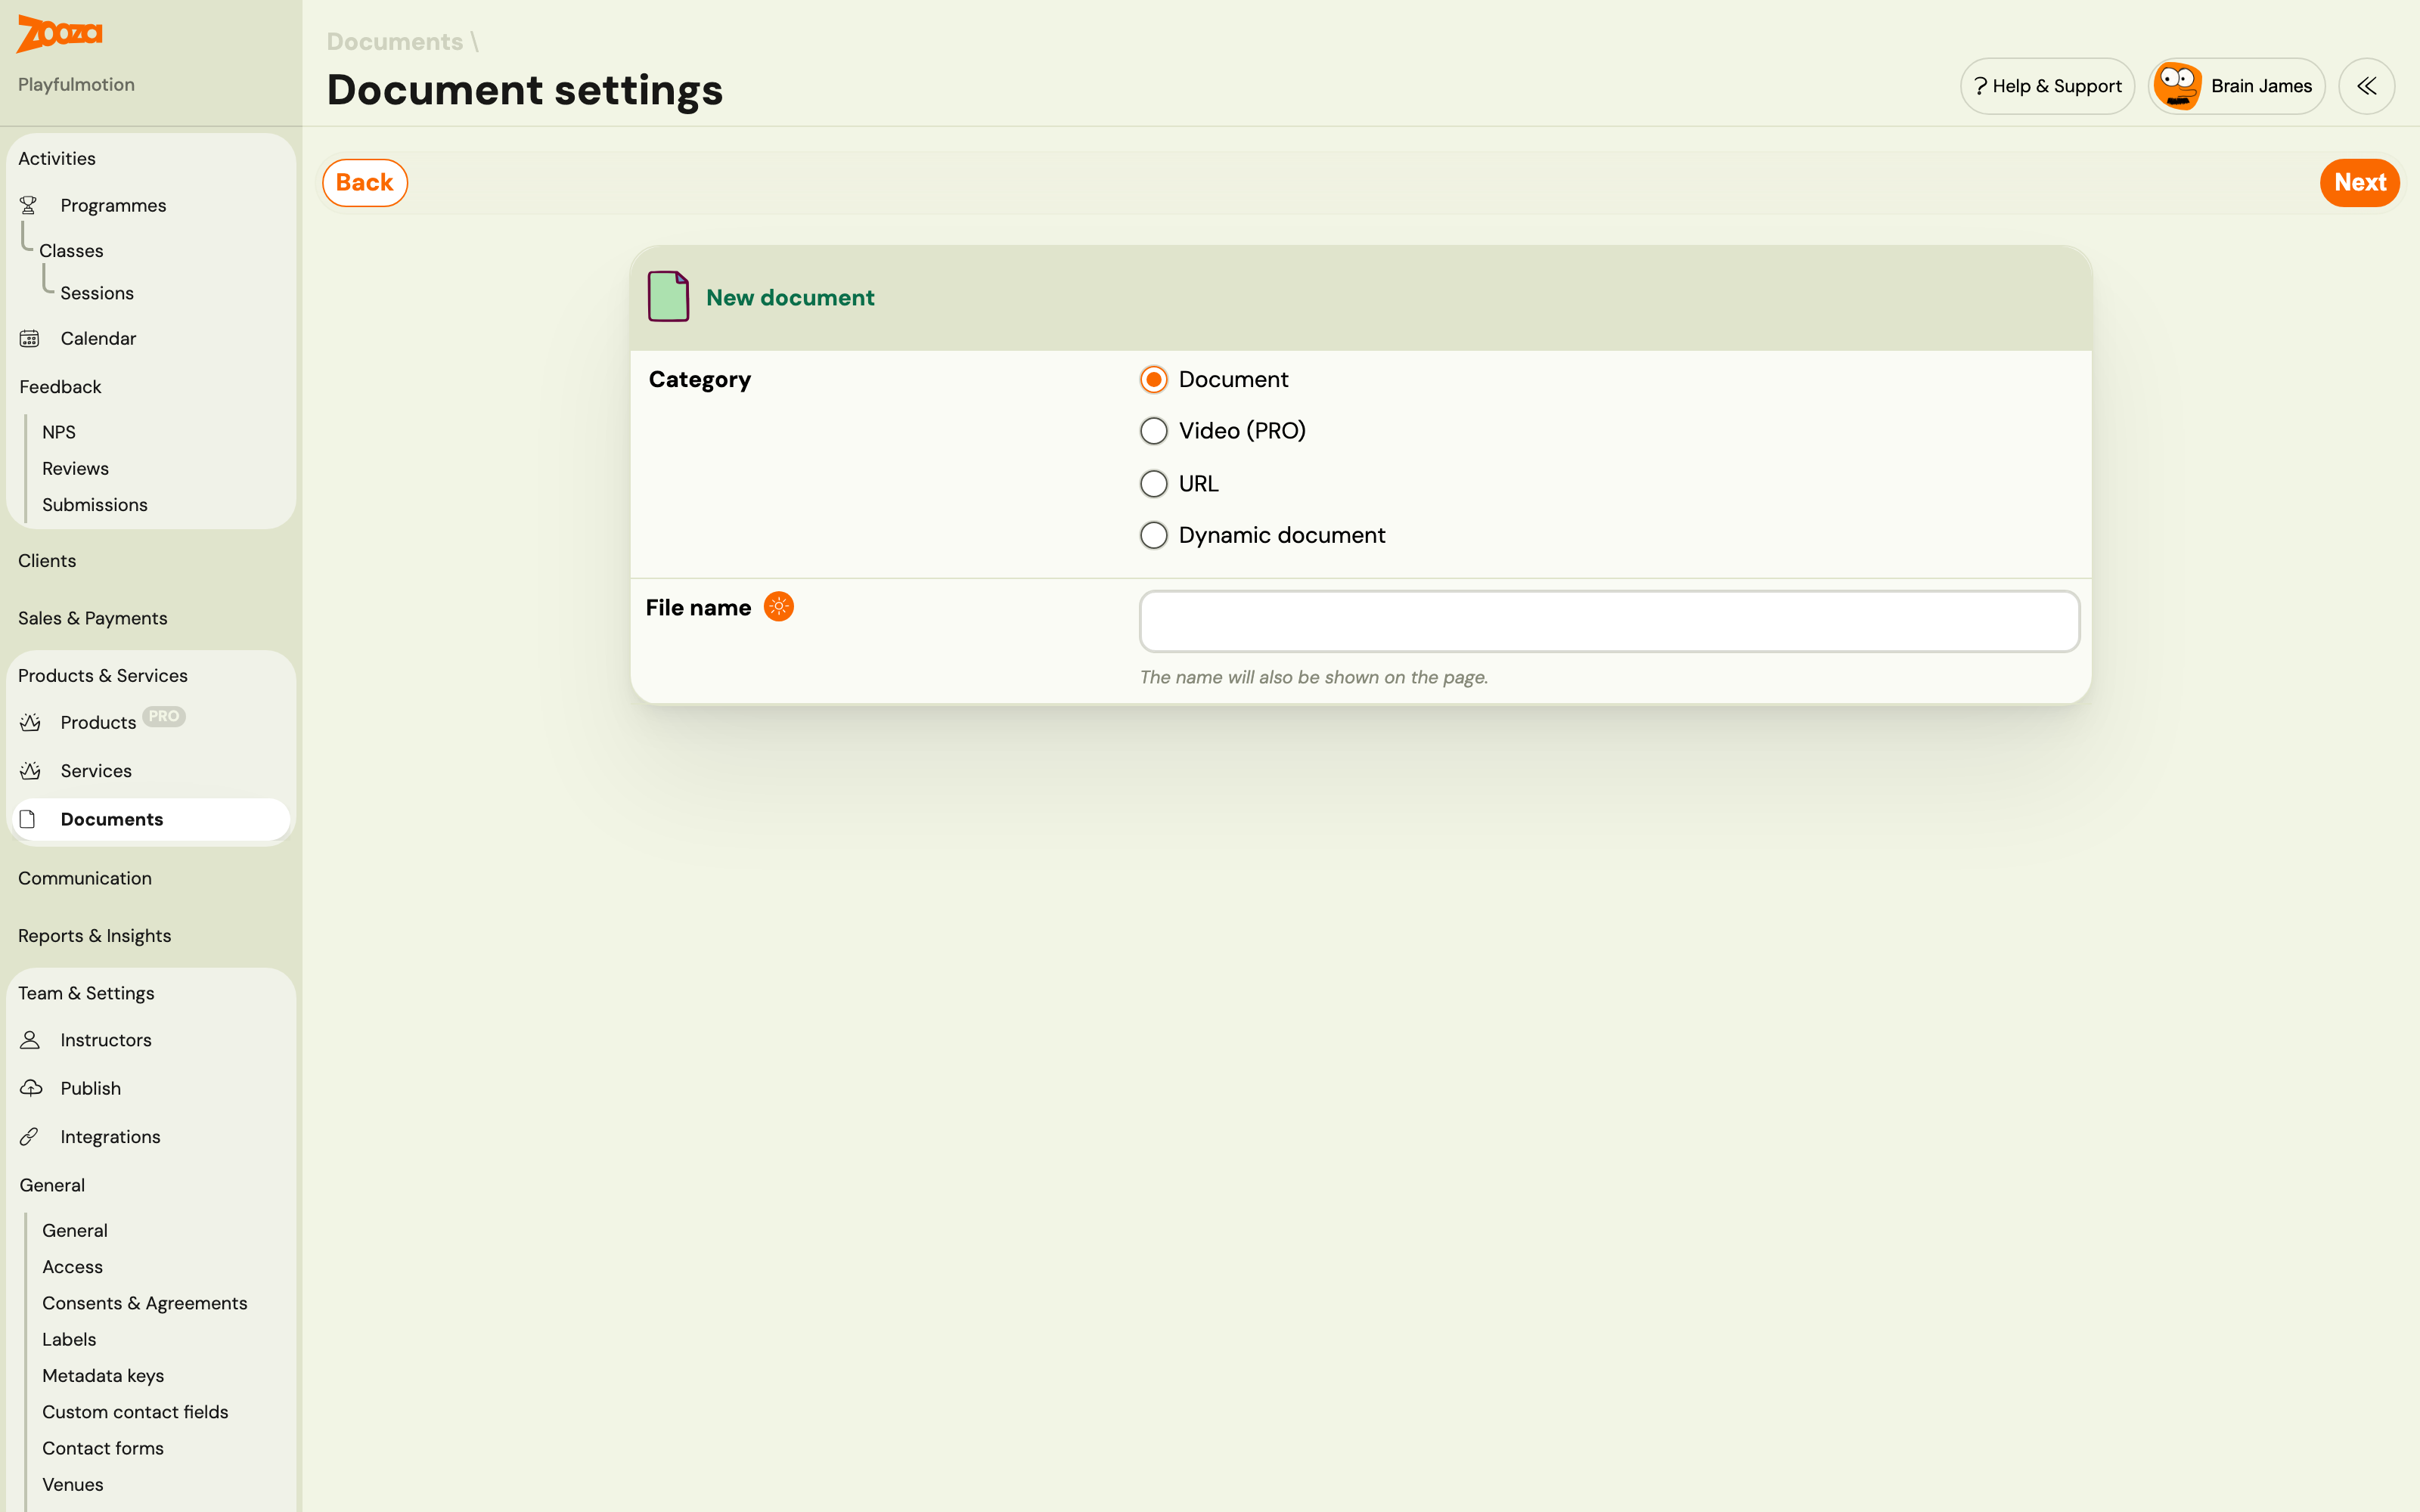Open Contact forms settings
The width and height of the screenshot is (2420, 1512).
click(103, 1448)
